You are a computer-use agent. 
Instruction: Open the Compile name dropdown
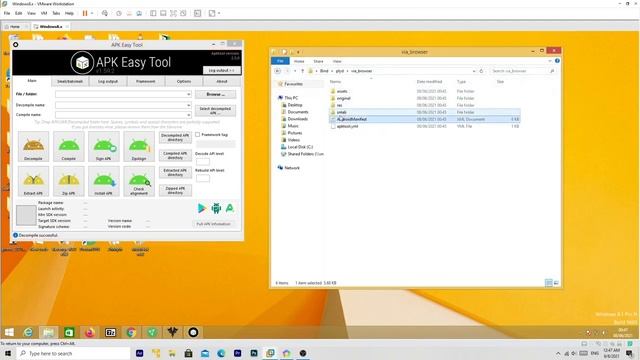[189, 115]
